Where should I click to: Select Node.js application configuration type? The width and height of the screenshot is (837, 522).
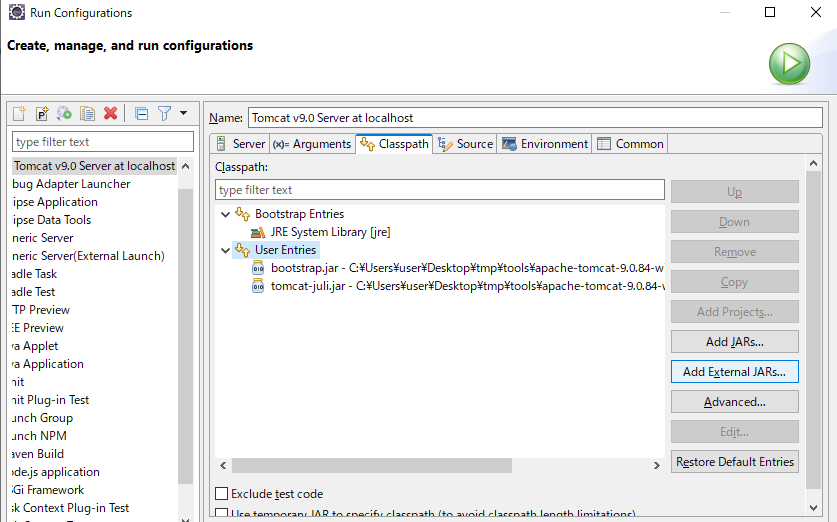pyautogui.click(x=56, y=472)
